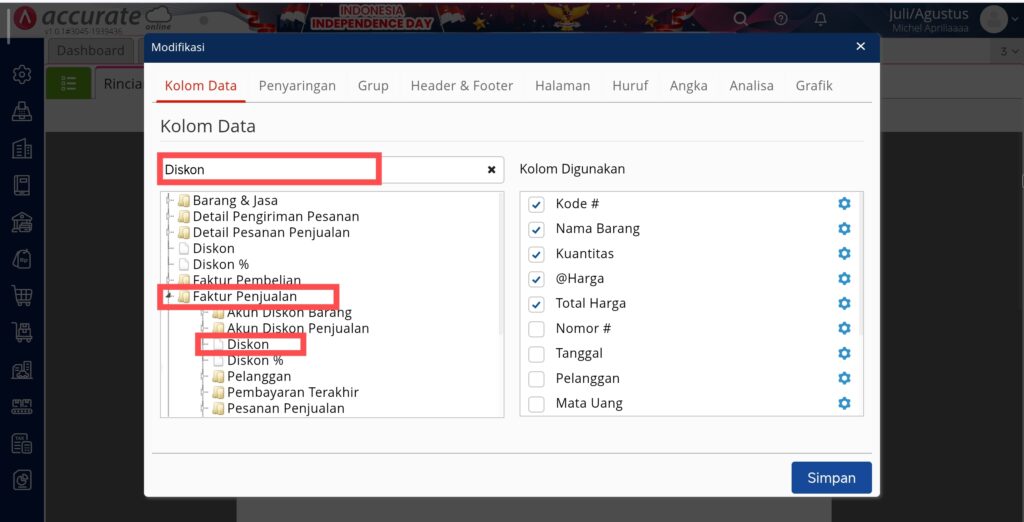Expand the Pesanan Penjualan folder
Image resolution: width=1024 pixels, height=522 pixels.
[x=204, y=408]
